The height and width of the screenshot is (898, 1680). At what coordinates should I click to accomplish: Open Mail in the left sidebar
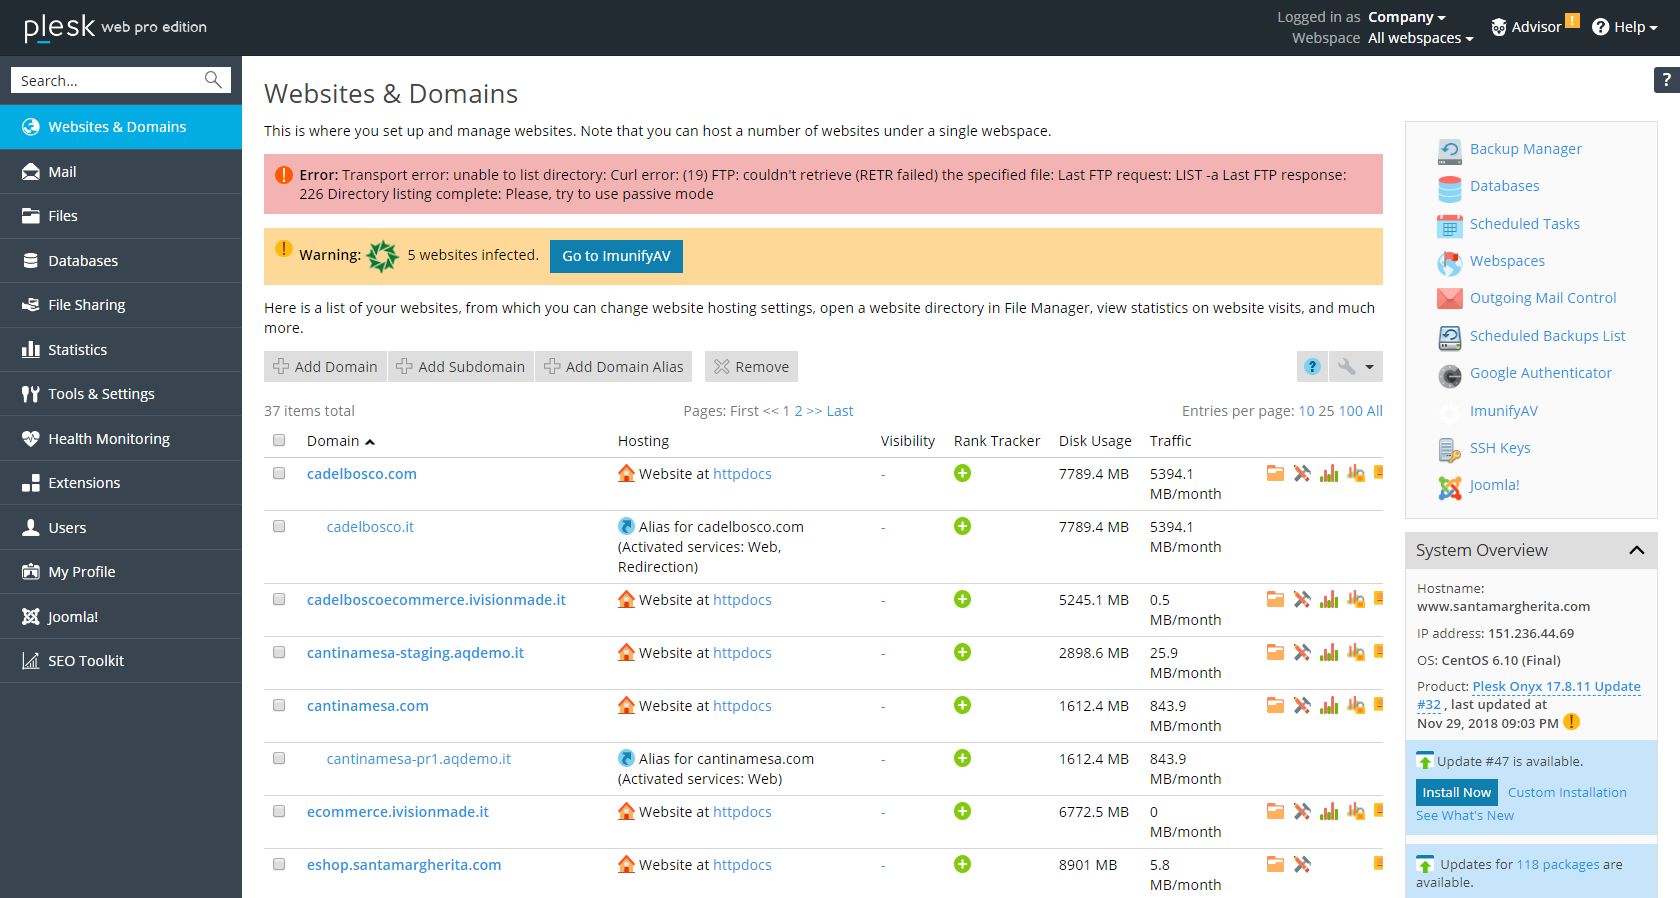pyautogui.click(x=121, y=172)
